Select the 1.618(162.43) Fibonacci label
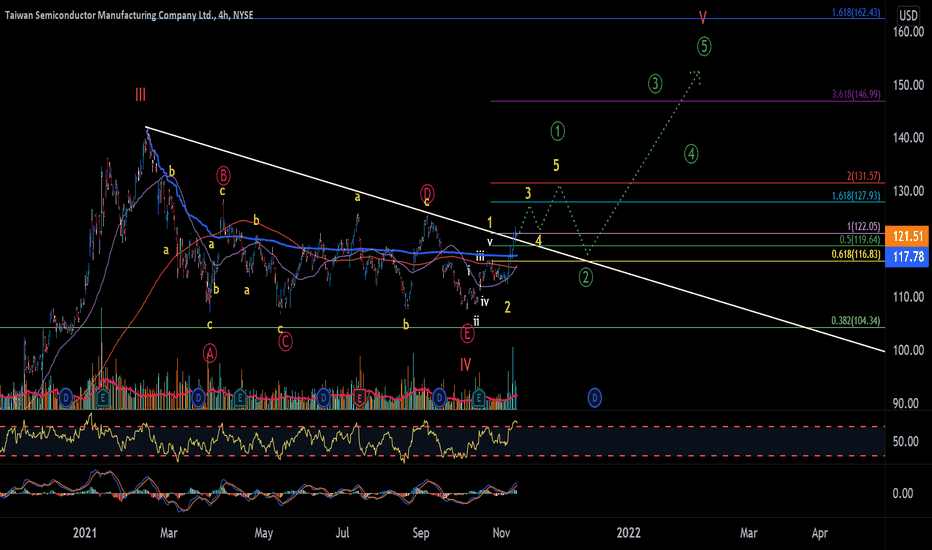 point(857,12)
